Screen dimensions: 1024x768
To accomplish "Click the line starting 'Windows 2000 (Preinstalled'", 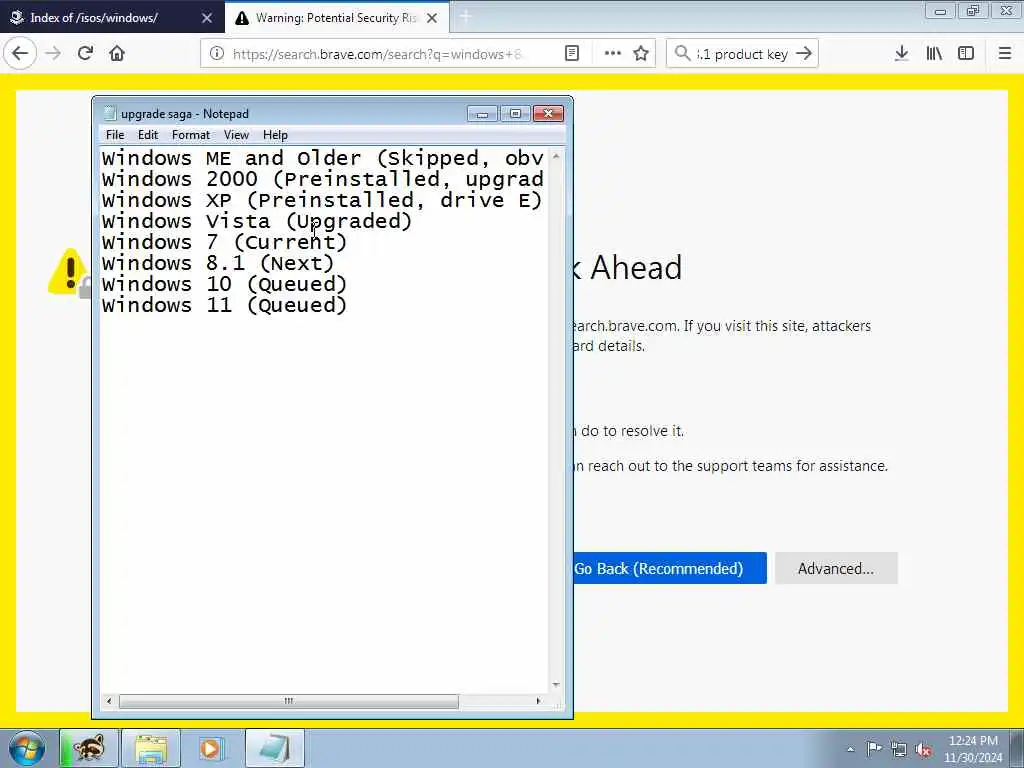I will click(x=323, y=180).
